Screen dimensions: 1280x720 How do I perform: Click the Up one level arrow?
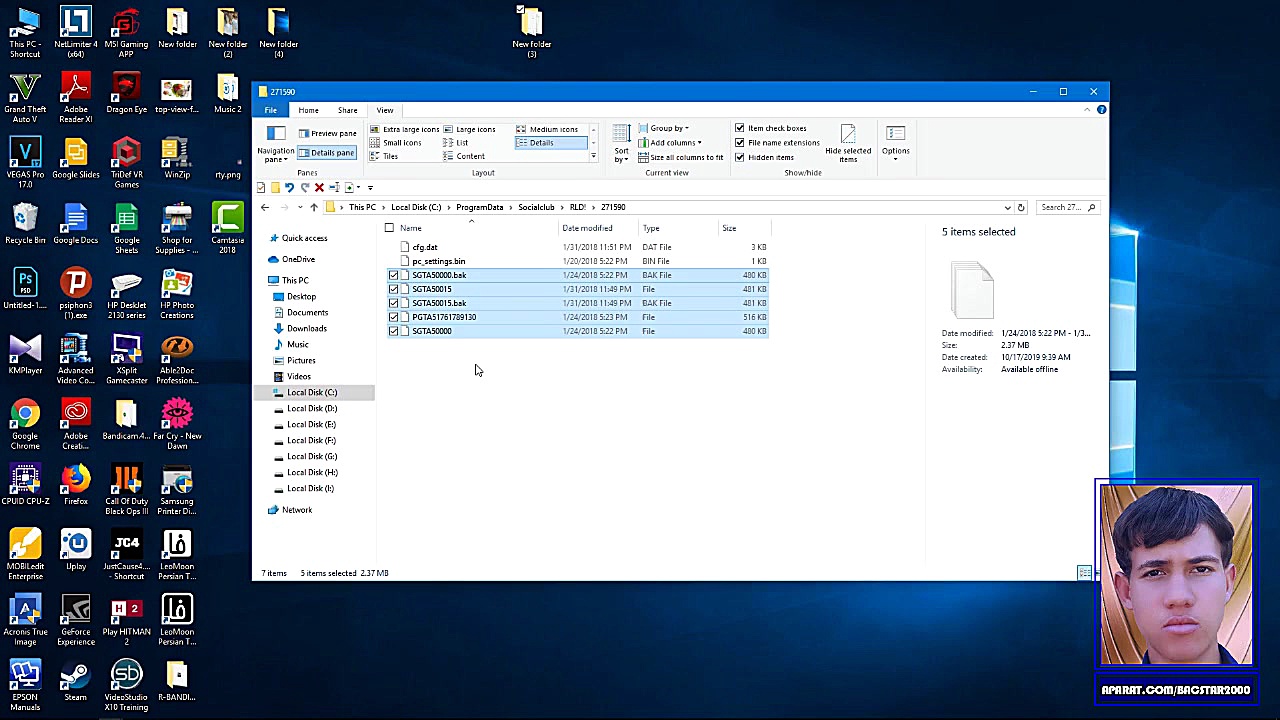coord(314,208)
